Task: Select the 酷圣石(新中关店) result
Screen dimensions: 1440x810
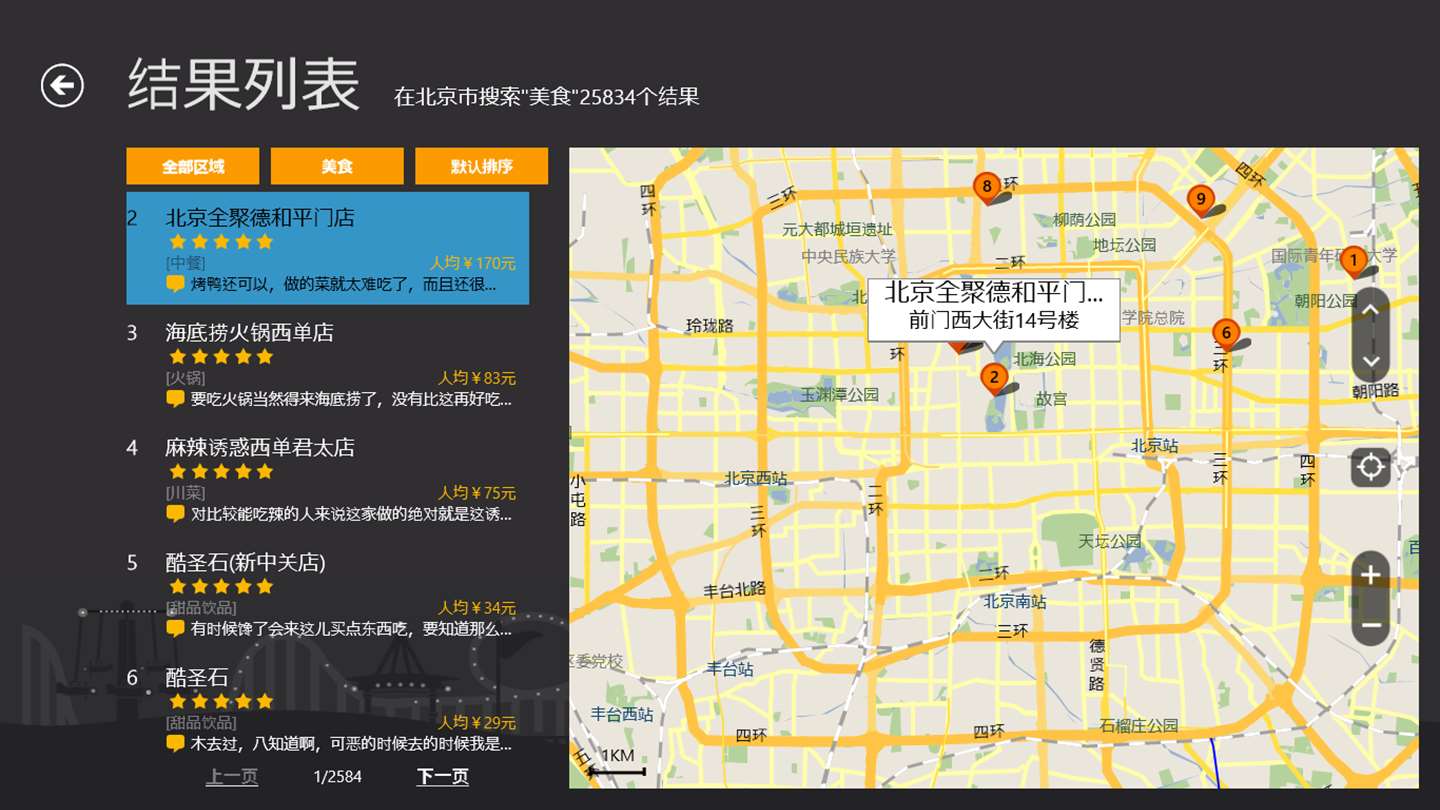Action: 327,594
